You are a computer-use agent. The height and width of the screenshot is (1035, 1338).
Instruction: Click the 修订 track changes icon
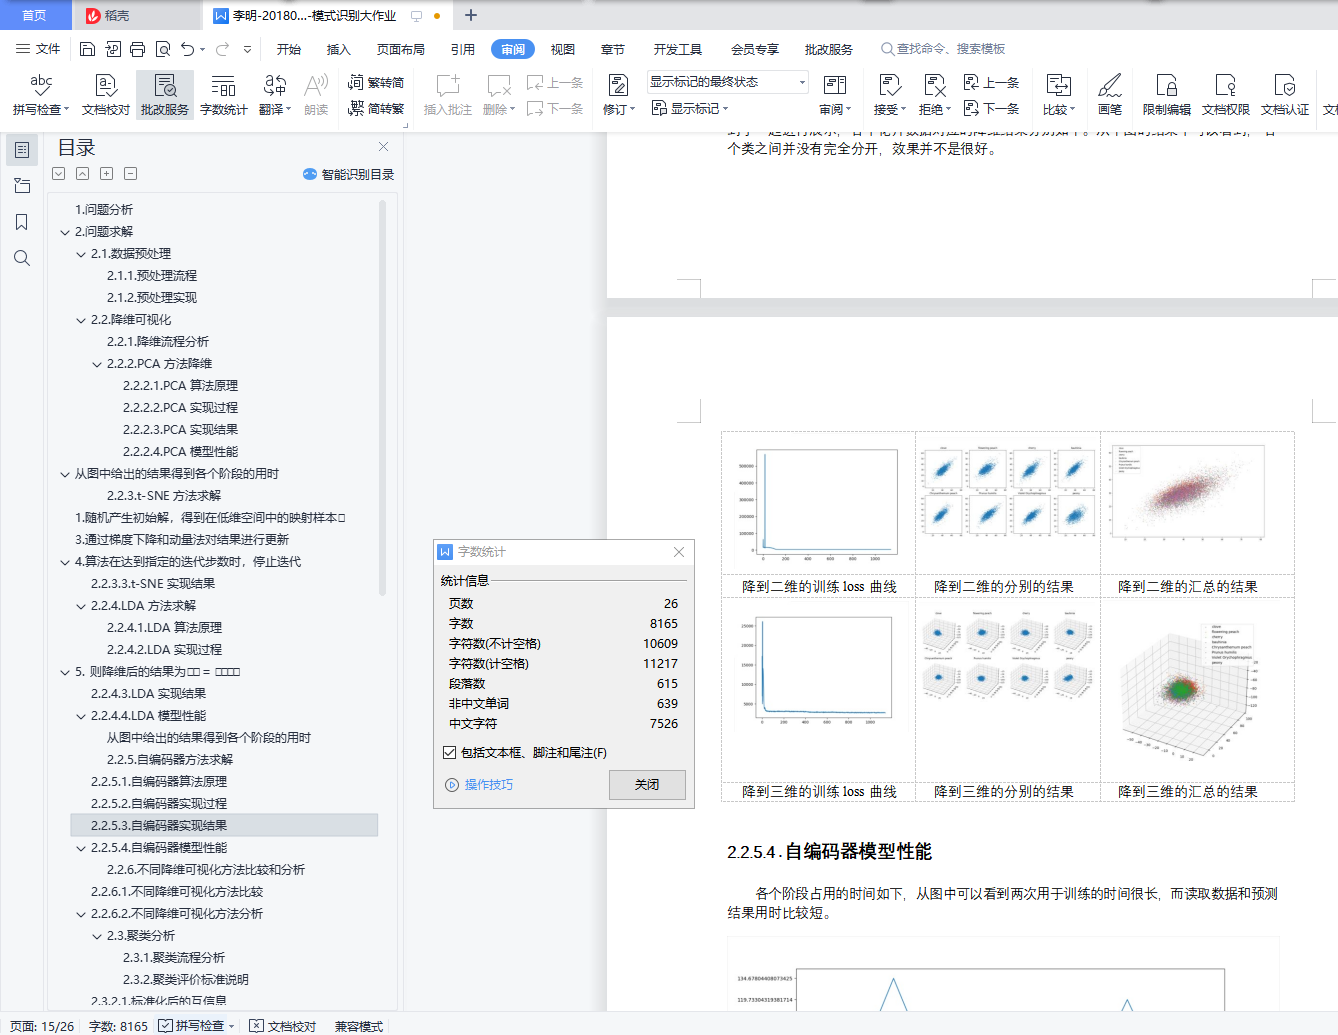click(x=619, y=85)
